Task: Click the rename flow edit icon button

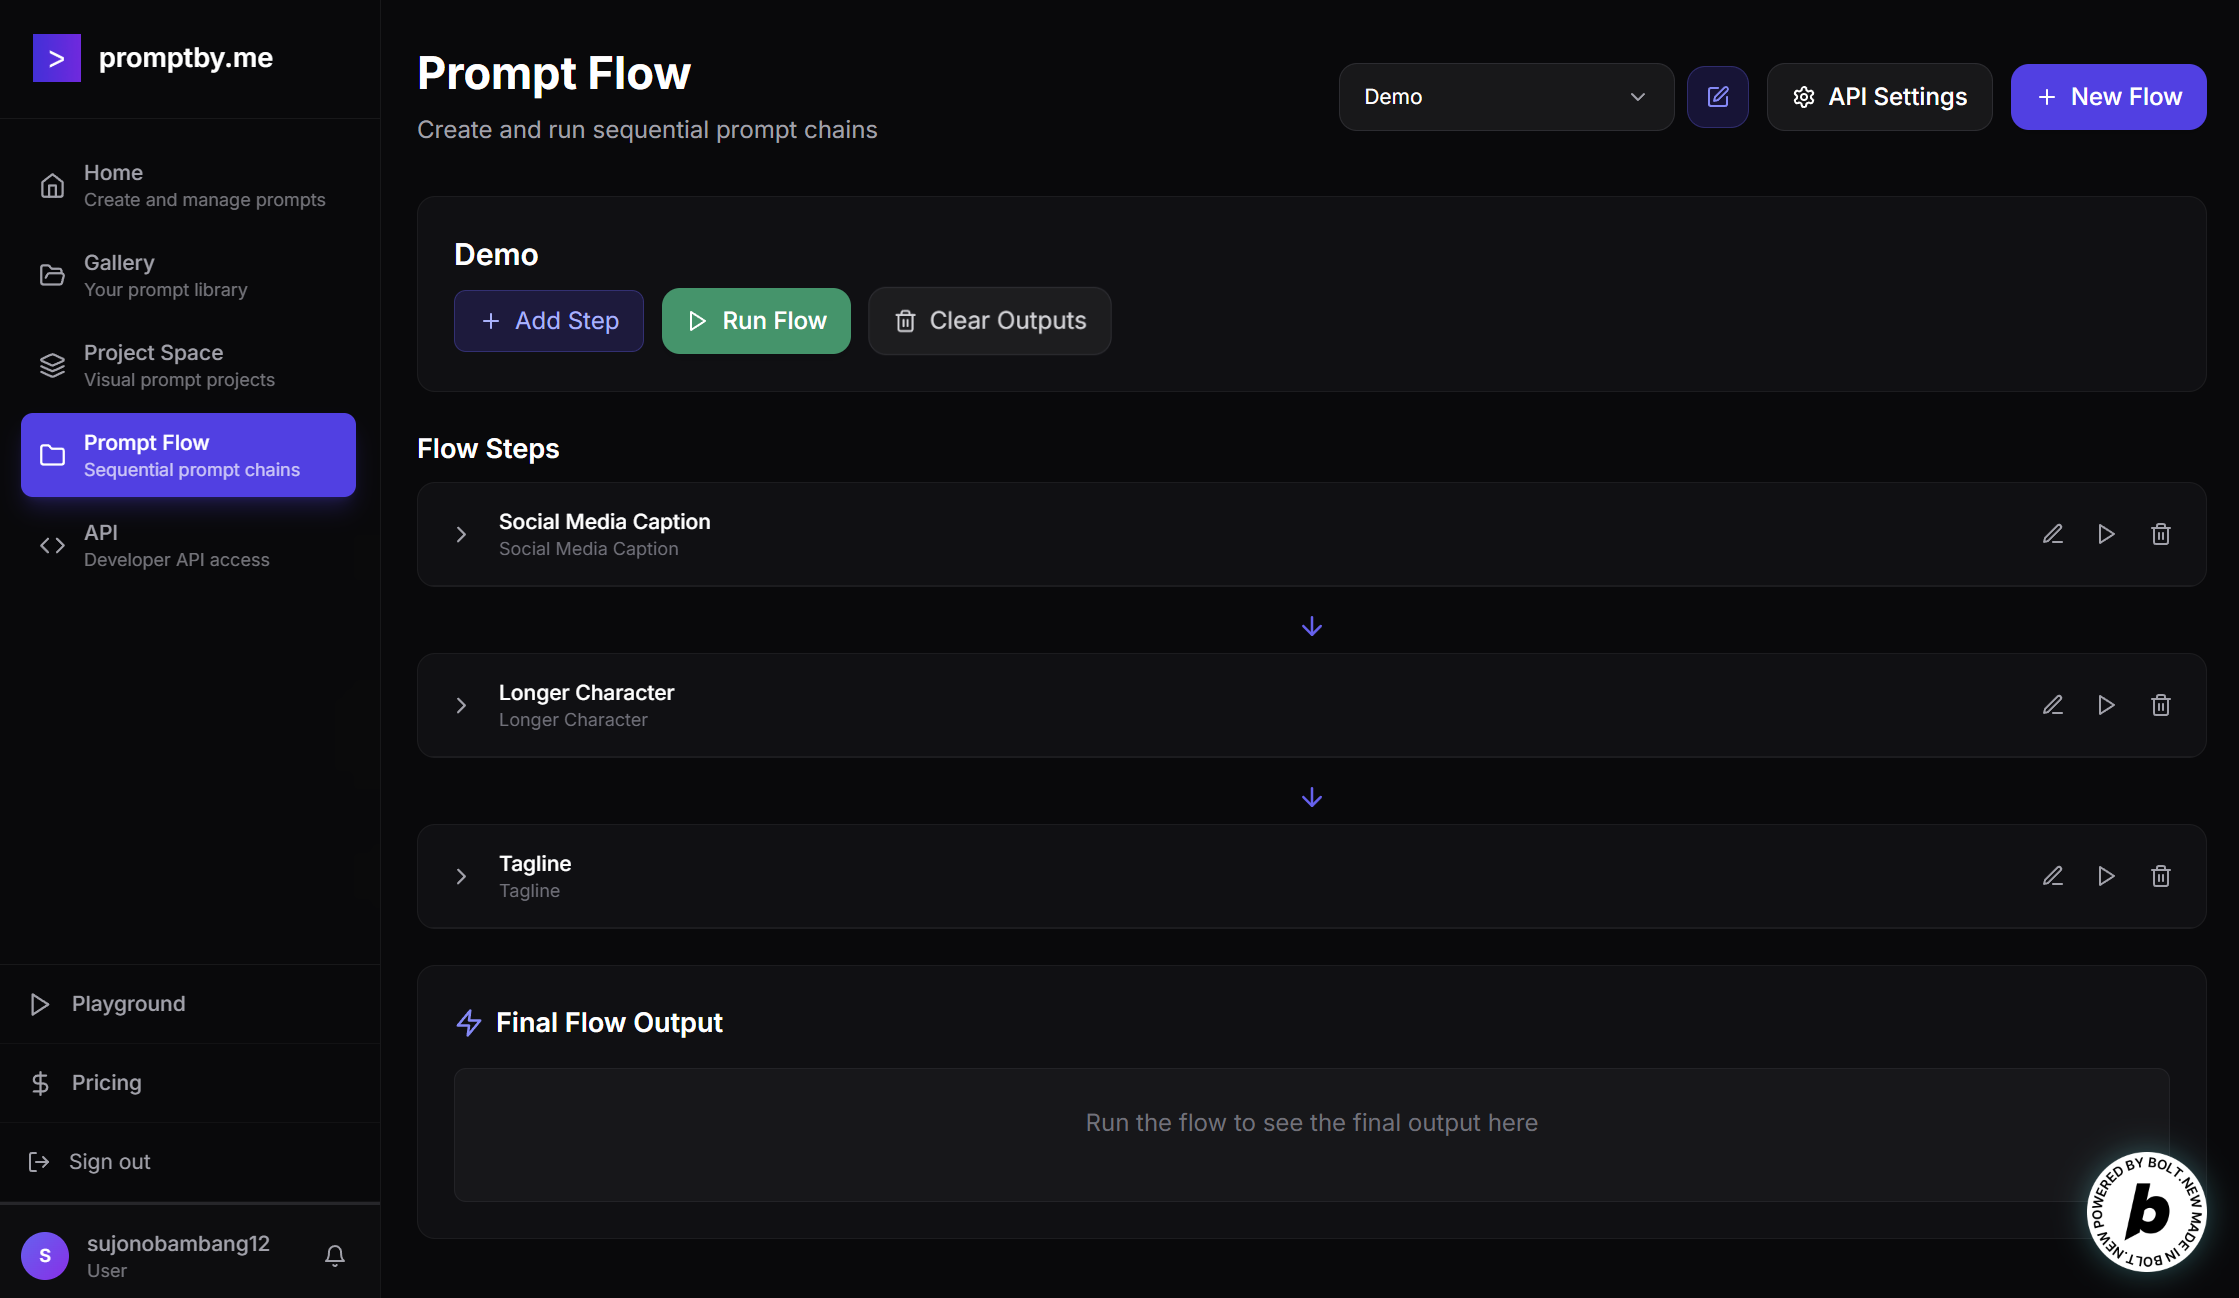Action: click(x=1717, y=97)
